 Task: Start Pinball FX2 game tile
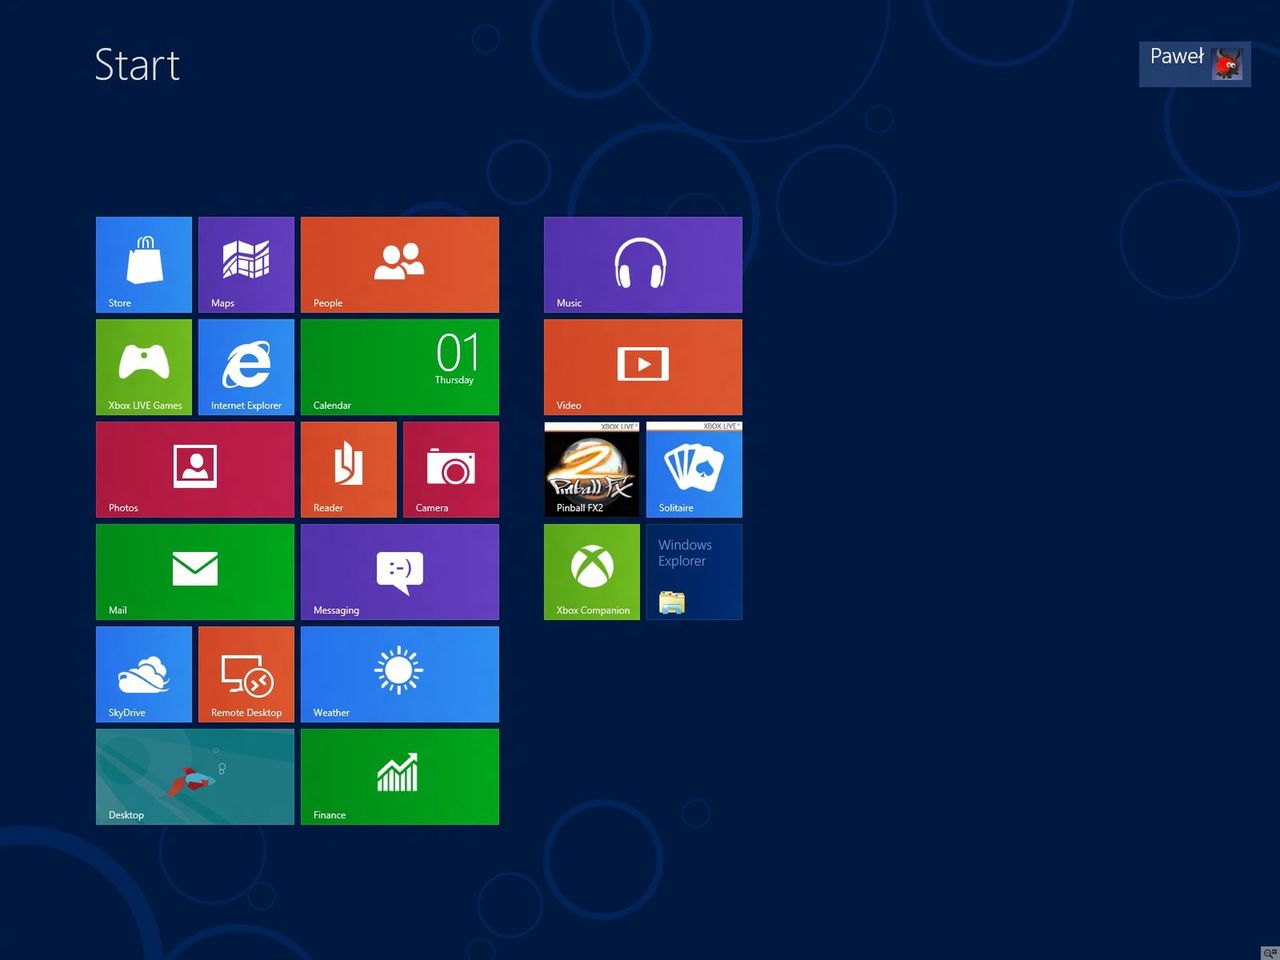[592, 470]
